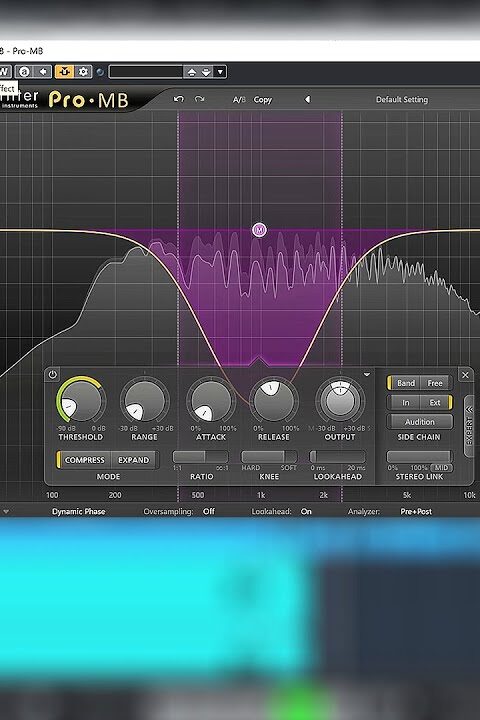The width and height of the screenshot is (480, 720).
Task: Click the Threshold knob
Action: (80, 401)
